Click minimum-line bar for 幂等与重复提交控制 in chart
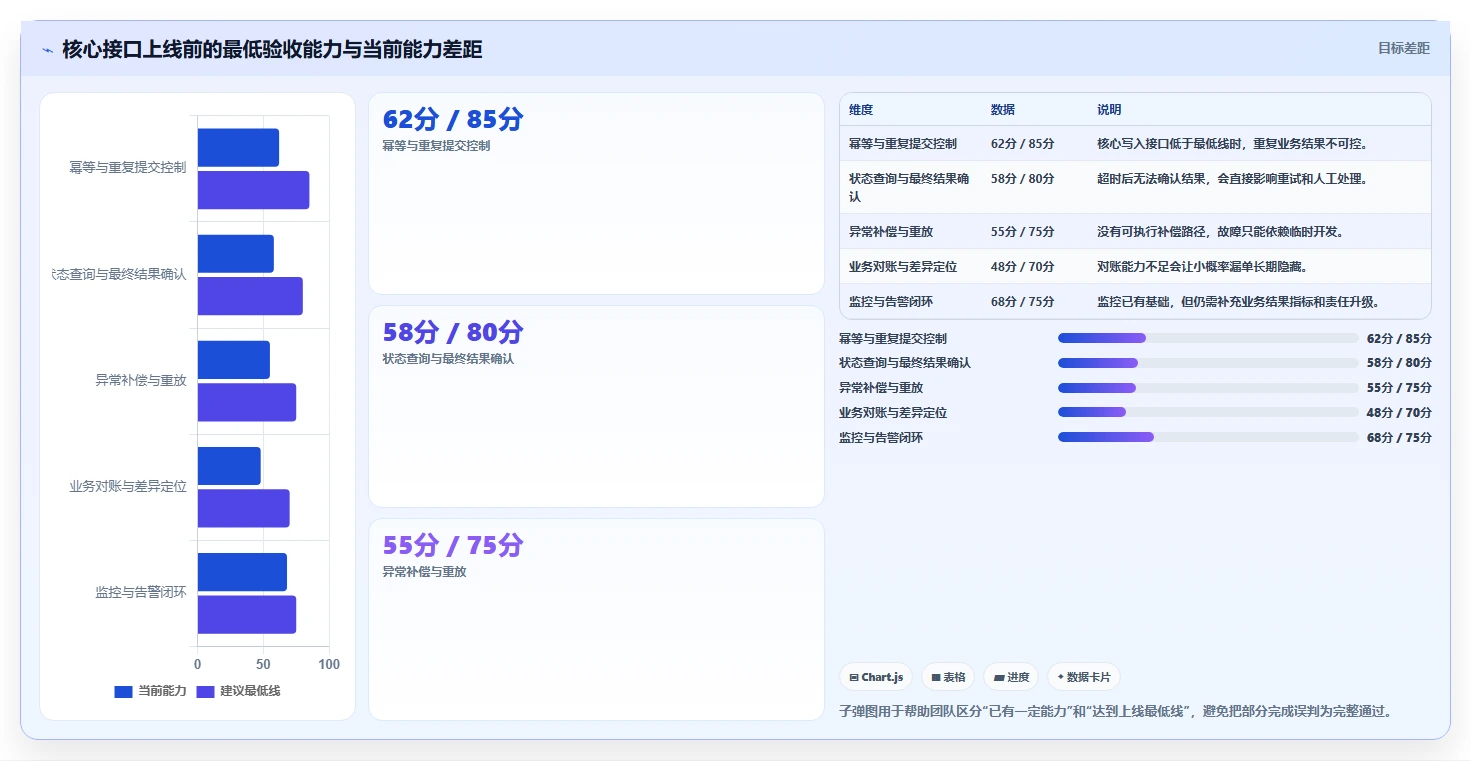Viewport: 1471px width, 761px height. coord(253,190)
